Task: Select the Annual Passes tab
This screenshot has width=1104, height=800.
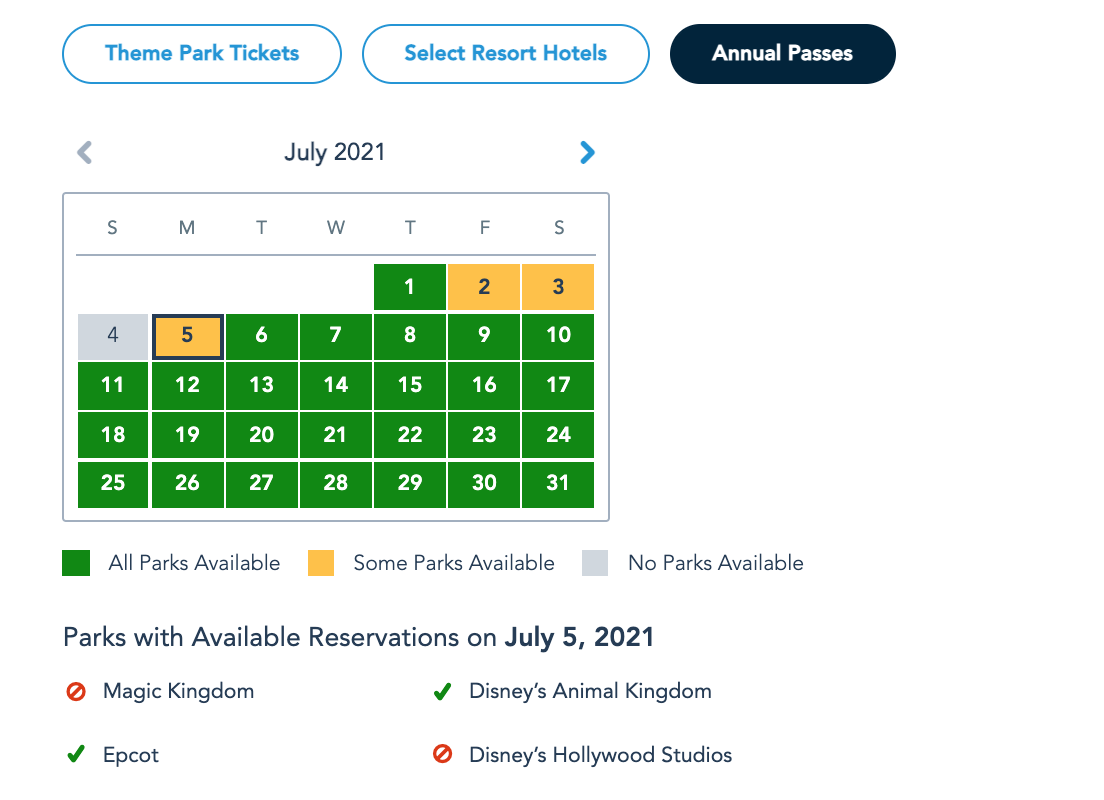Action: click(782, 54)
